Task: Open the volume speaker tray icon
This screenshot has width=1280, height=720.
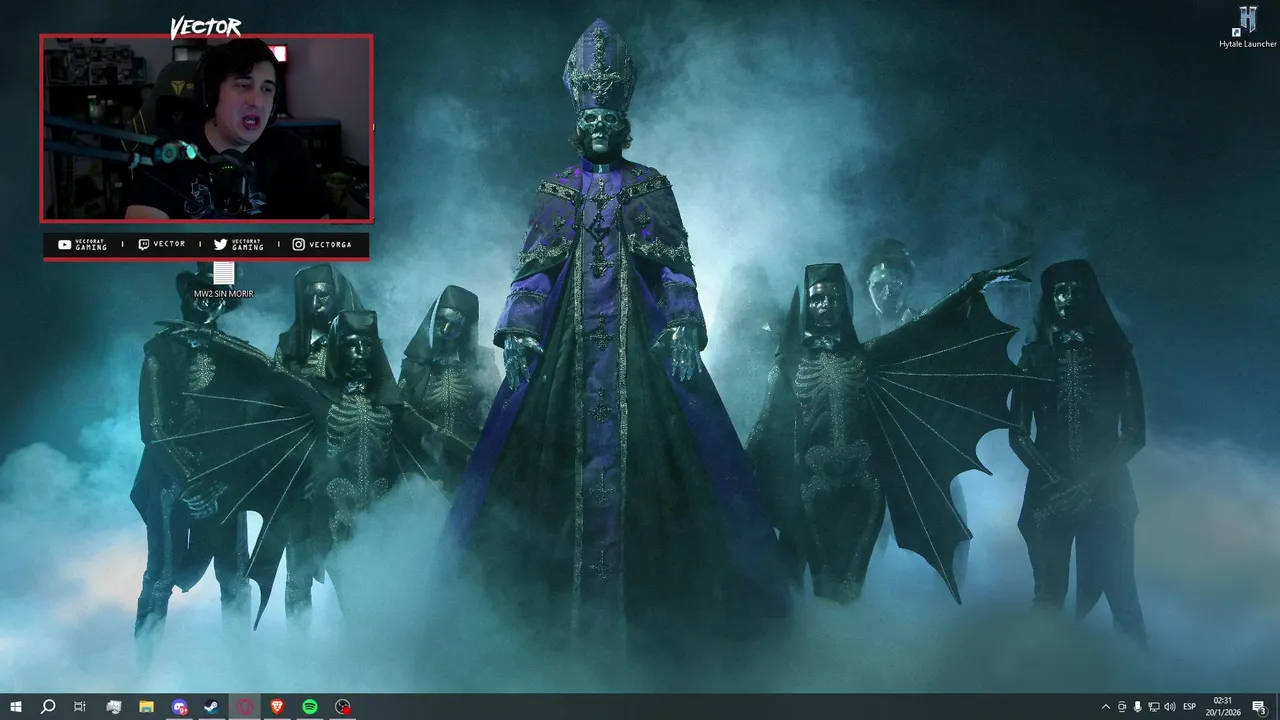Action: click(x=1170, y=707)
